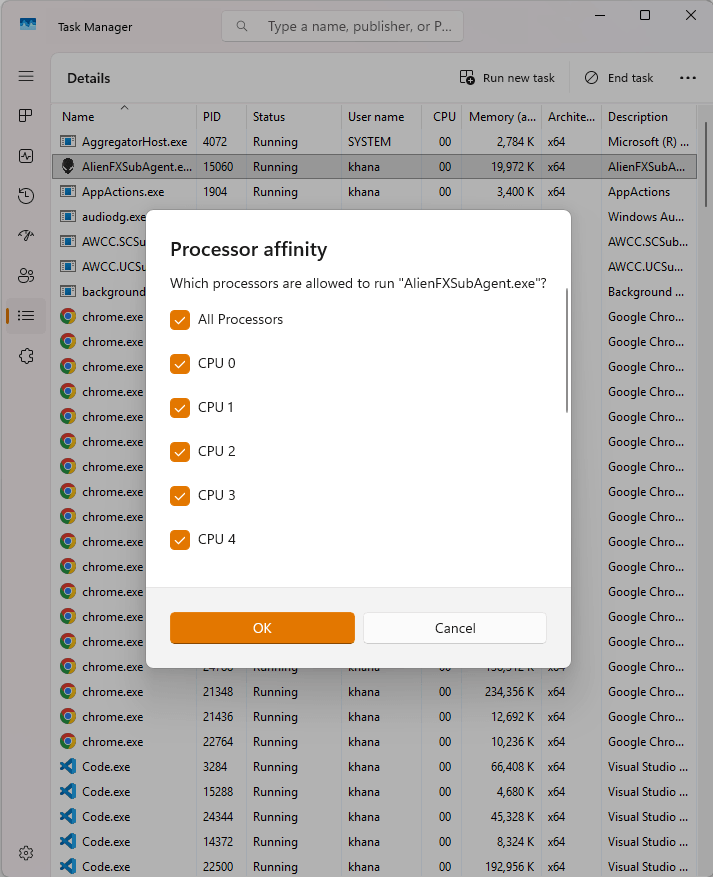
Task: Select AppActions.exe row name
Action: 123,191
